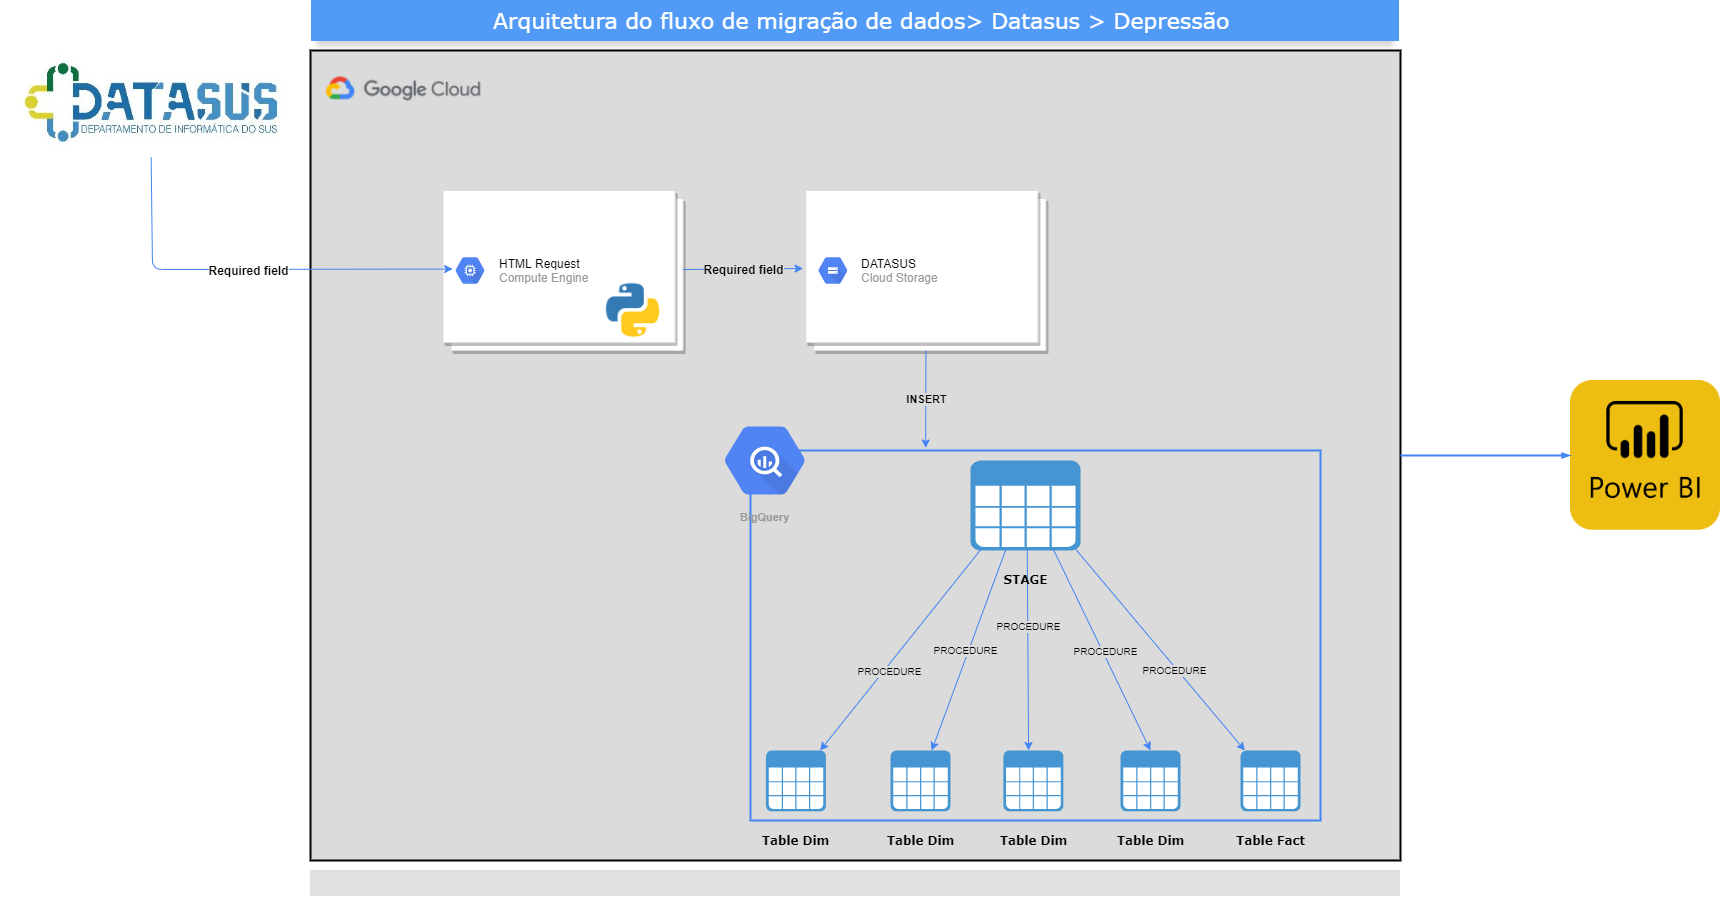Click the Power BI icon
Viewport: 1721px width, 897px height.
(1644, 455)
